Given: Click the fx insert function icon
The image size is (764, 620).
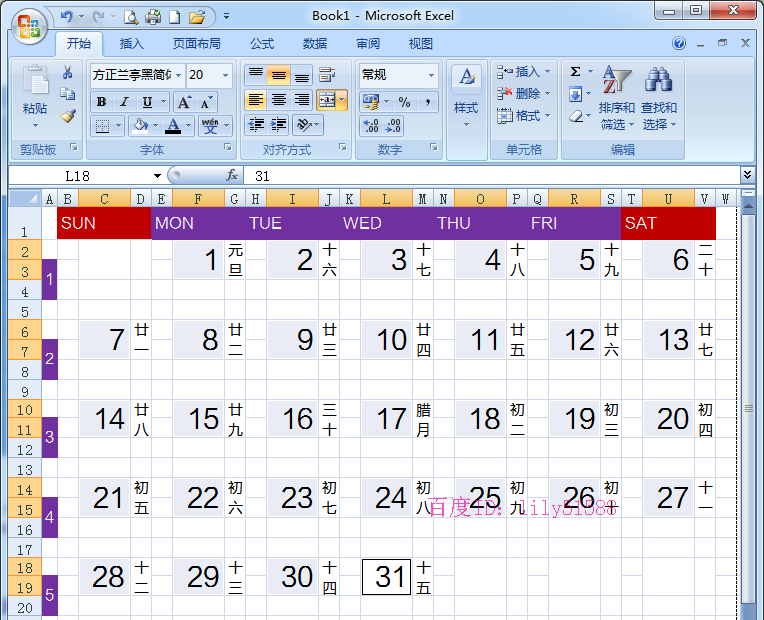Looking at the screenshot, I should pyautogui.click(x=232, y=175).
